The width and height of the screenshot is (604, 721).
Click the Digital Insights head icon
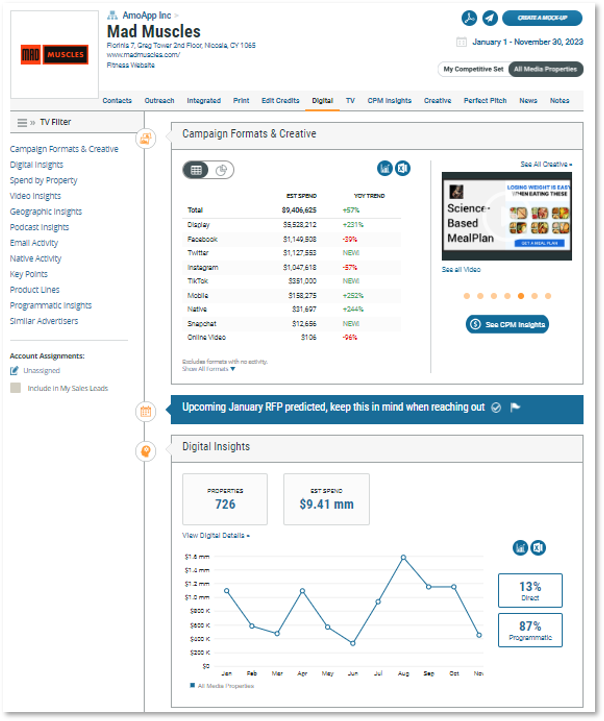pyautogui.click(x=146, y=452)
